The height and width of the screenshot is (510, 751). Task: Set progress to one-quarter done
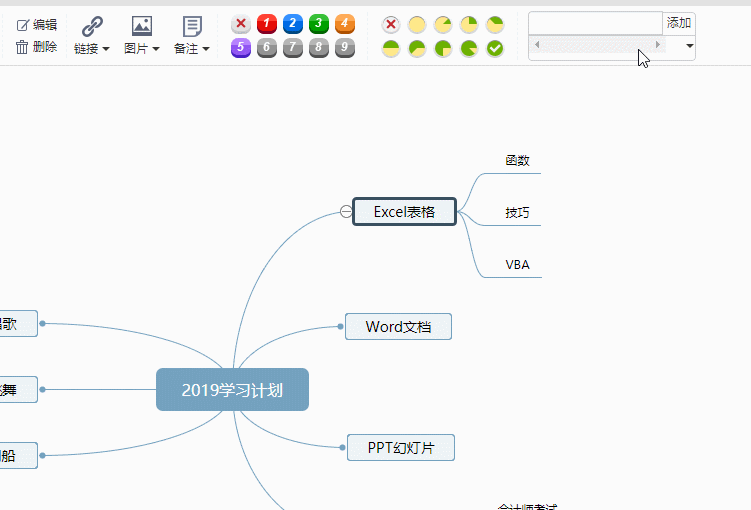(469, 24)
